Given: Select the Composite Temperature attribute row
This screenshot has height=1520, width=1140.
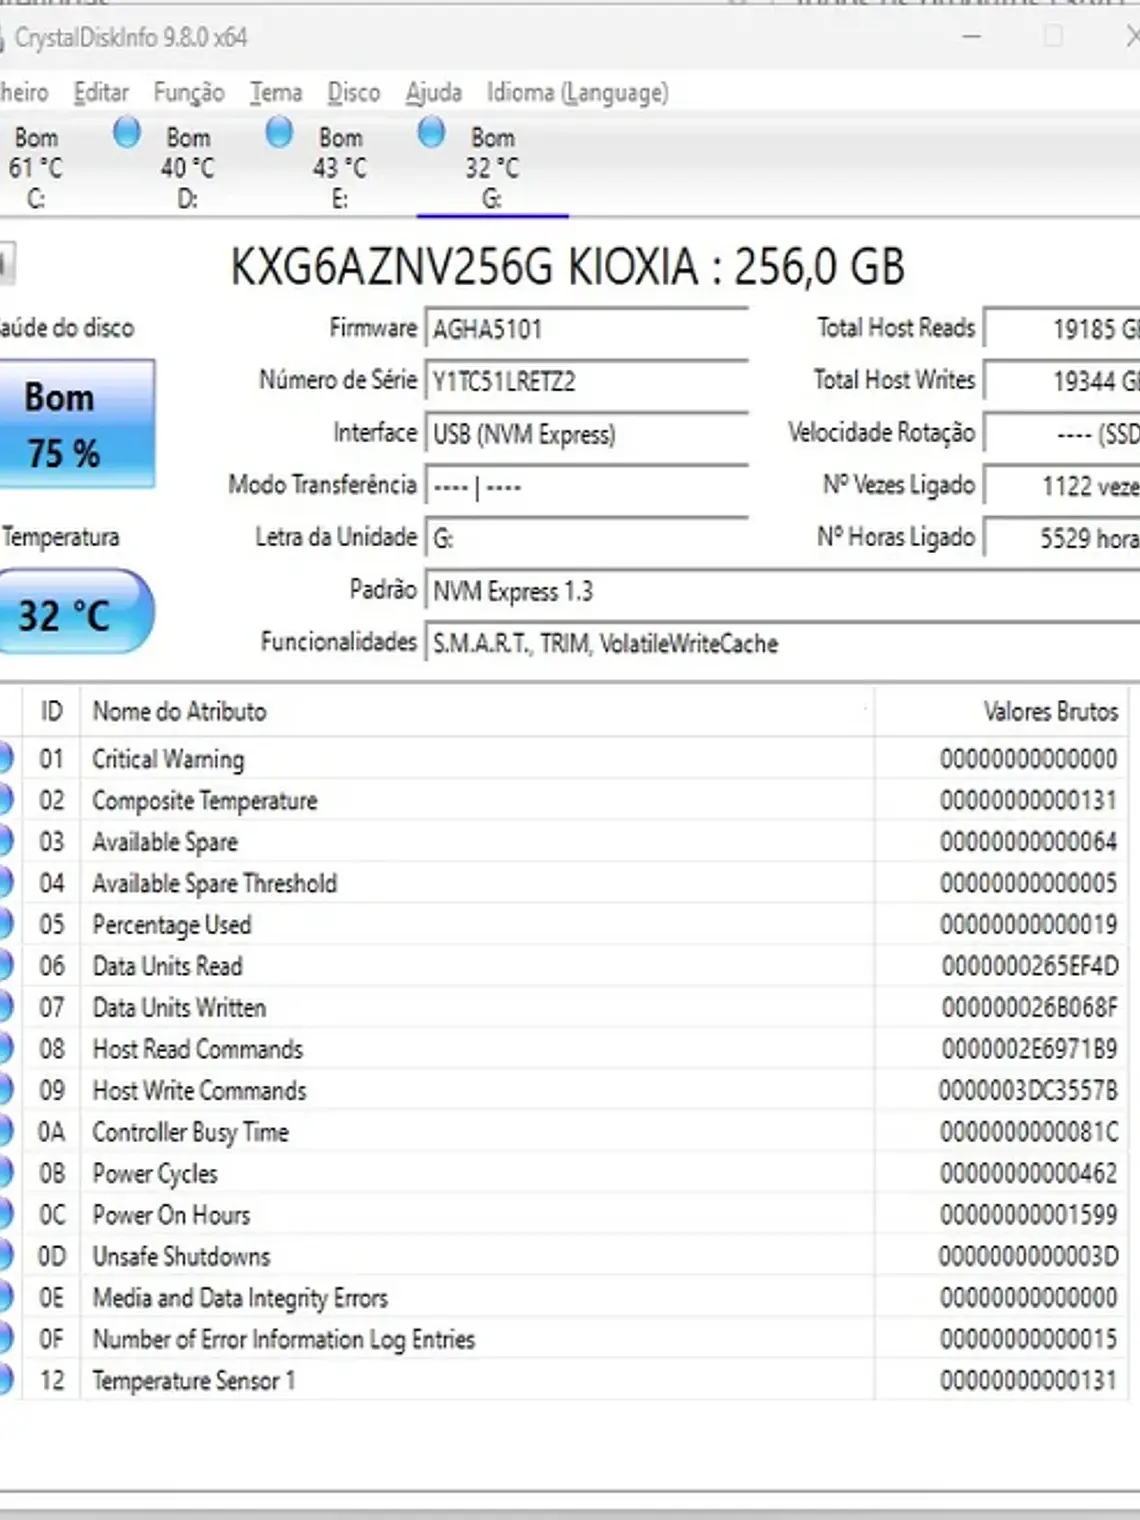Looking at the screenshot, I should 565,800.
